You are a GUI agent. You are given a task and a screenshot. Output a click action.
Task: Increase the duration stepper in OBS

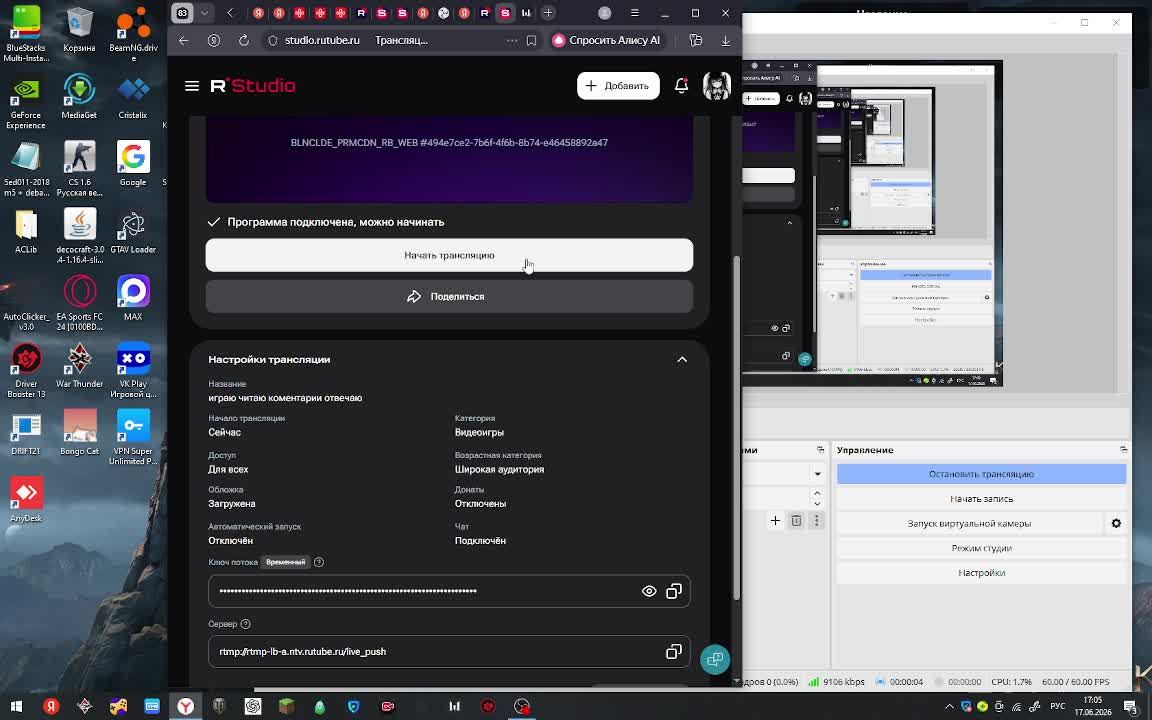(x=817, y=493)
